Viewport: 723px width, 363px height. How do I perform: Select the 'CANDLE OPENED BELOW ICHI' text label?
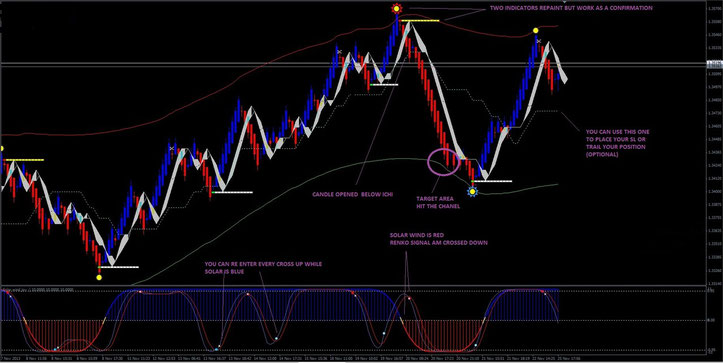pos(352,195)
